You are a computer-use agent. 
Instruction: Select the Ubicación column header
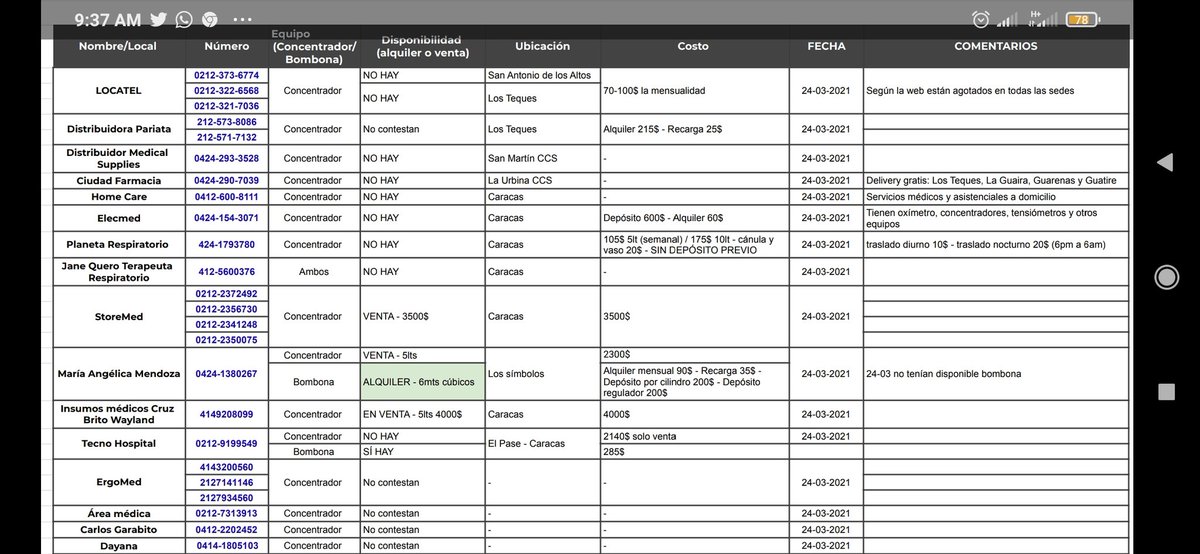point(542,46)
